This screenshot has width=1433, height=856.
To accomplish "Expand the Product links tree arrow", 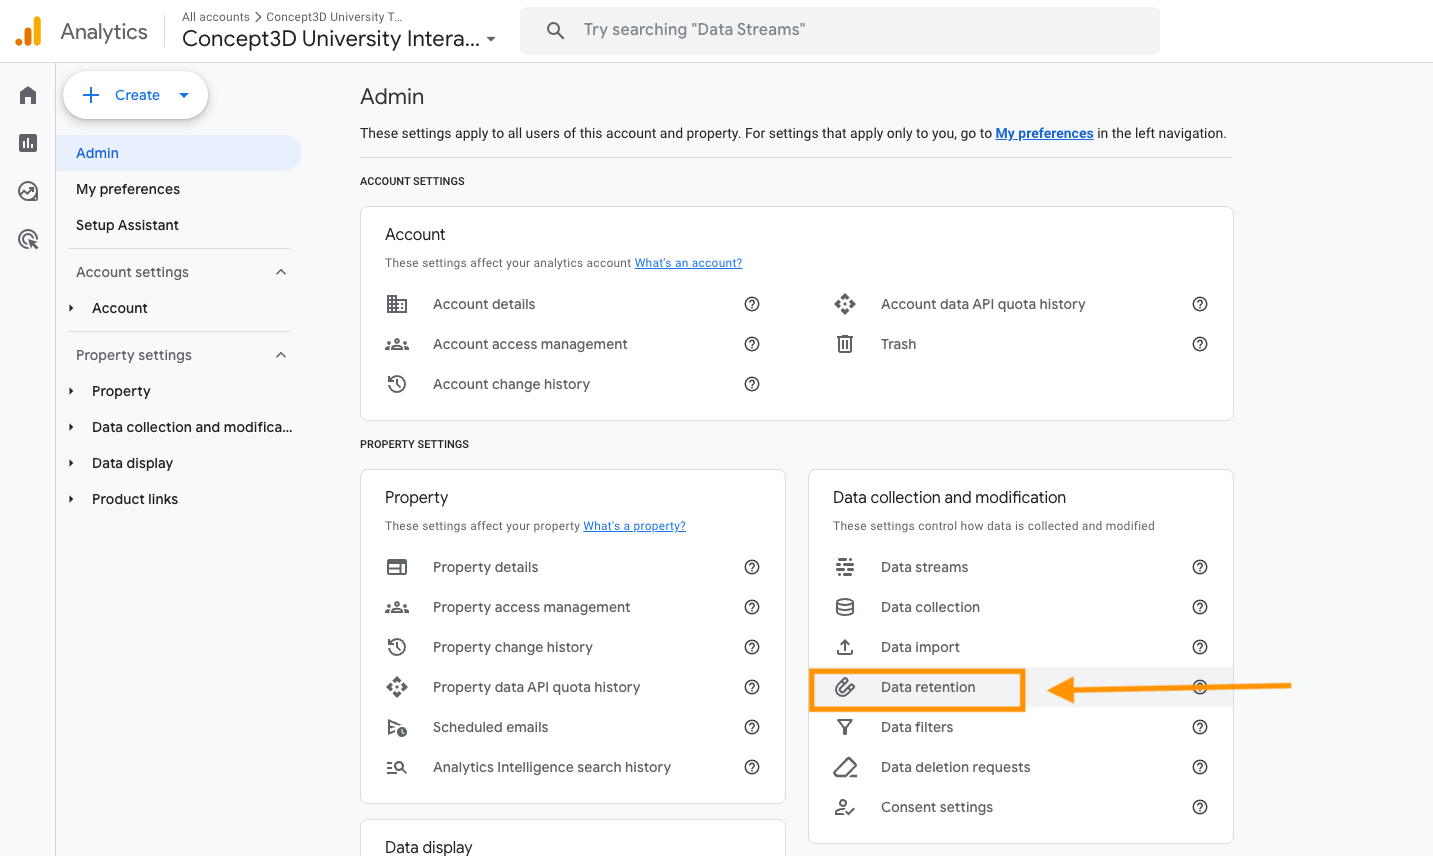I will [71, 499].
